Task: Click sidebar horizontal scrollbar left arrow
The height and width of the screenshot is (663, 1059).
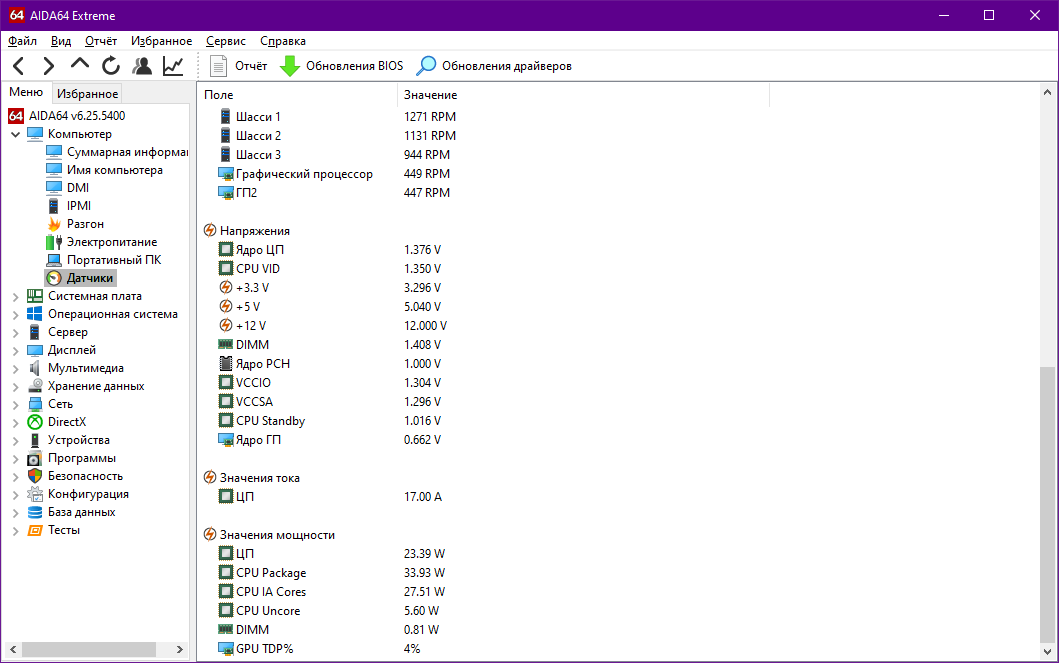Action: point(13,649)
